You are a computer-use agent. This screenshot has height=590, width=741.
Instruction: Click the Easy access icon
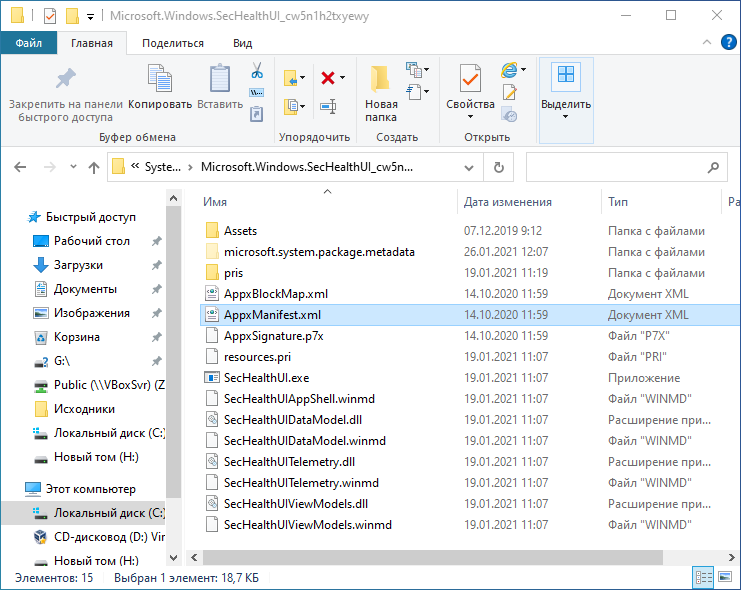414,91
